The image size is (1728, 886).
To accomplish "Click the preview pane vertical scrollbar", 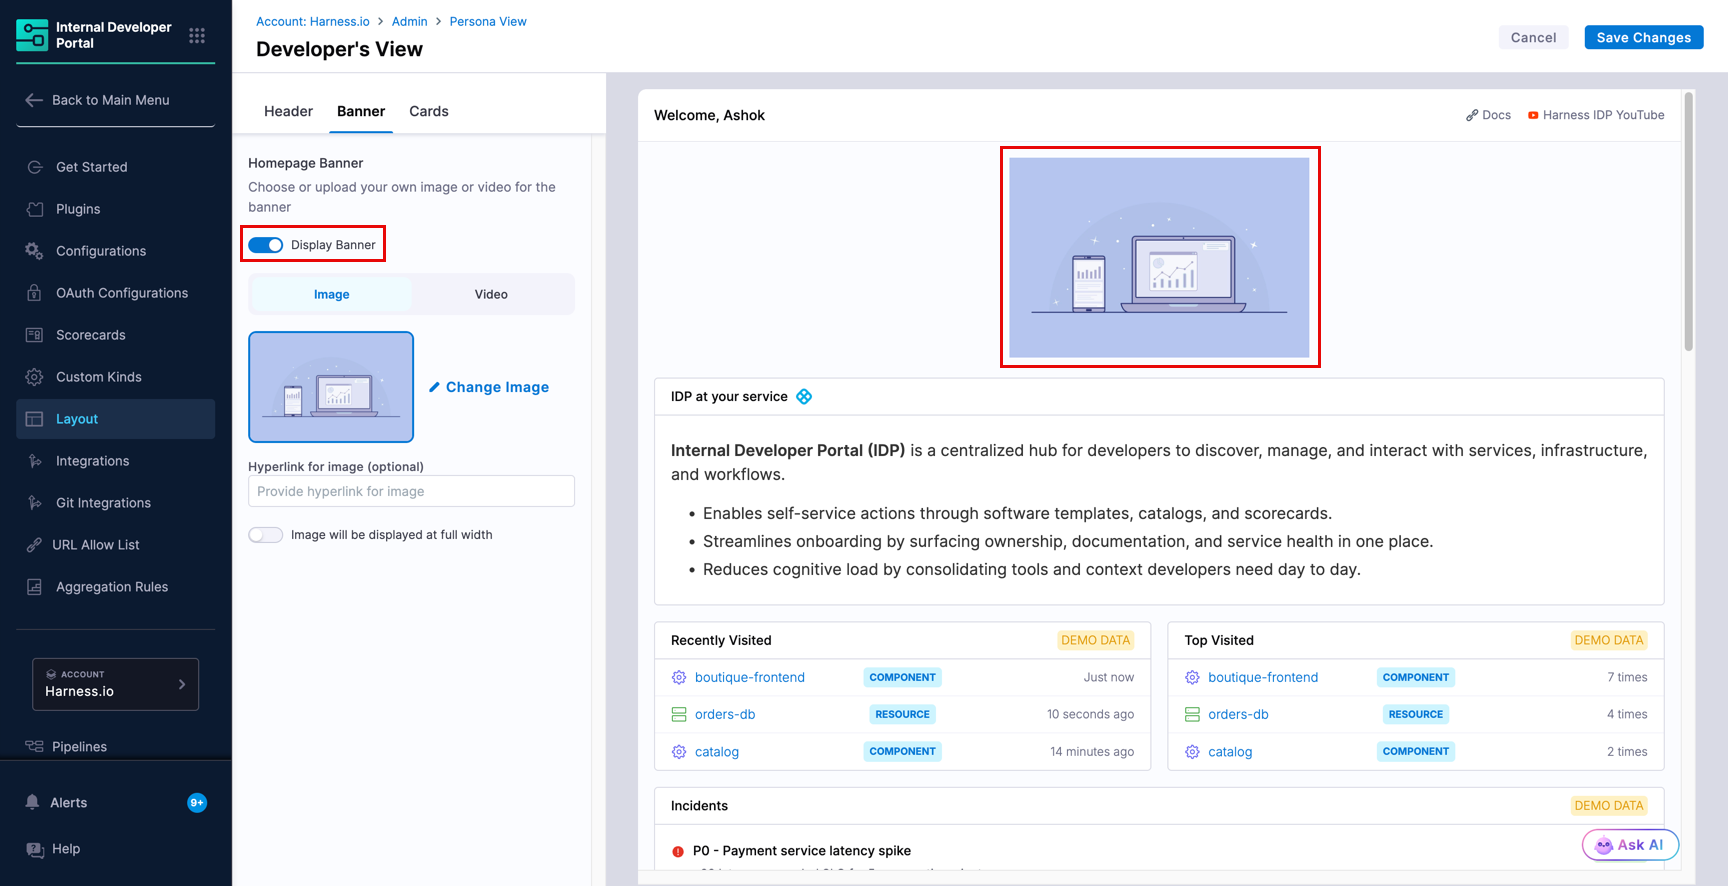I will 1688,222.
